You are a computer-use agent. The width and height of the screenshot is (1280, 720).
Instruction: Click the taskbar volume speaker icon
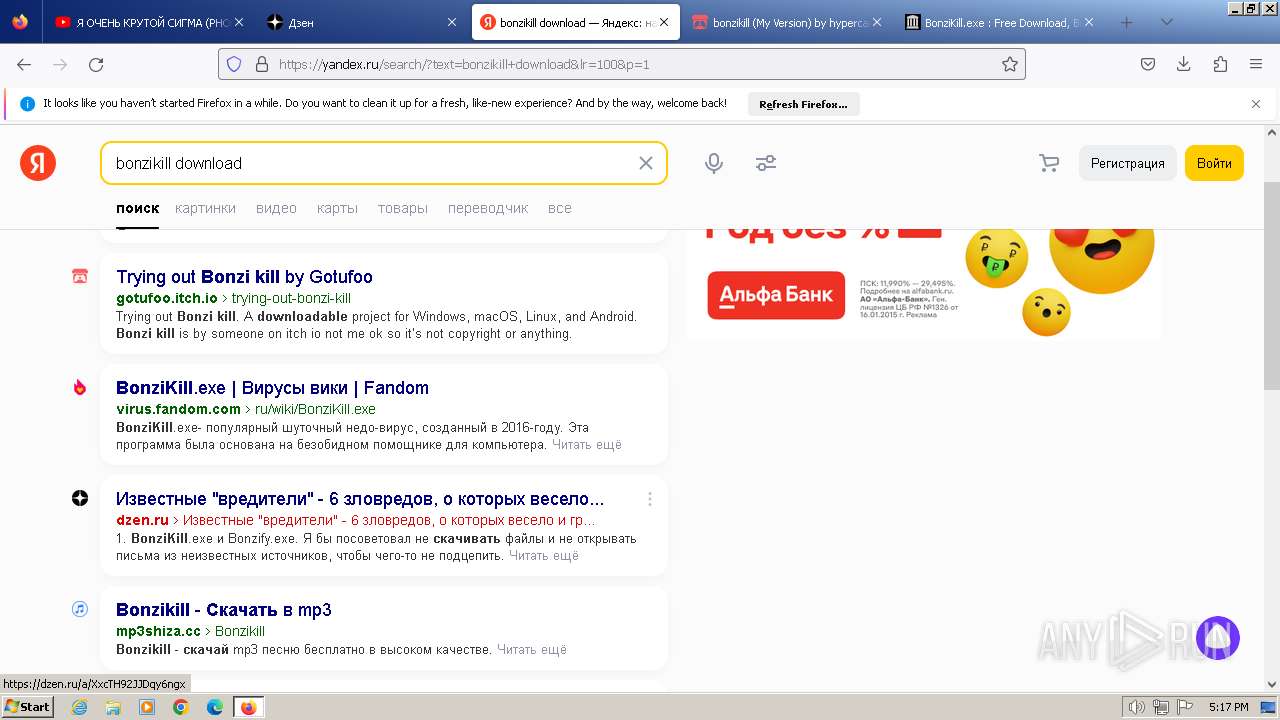coord(1139,707)
